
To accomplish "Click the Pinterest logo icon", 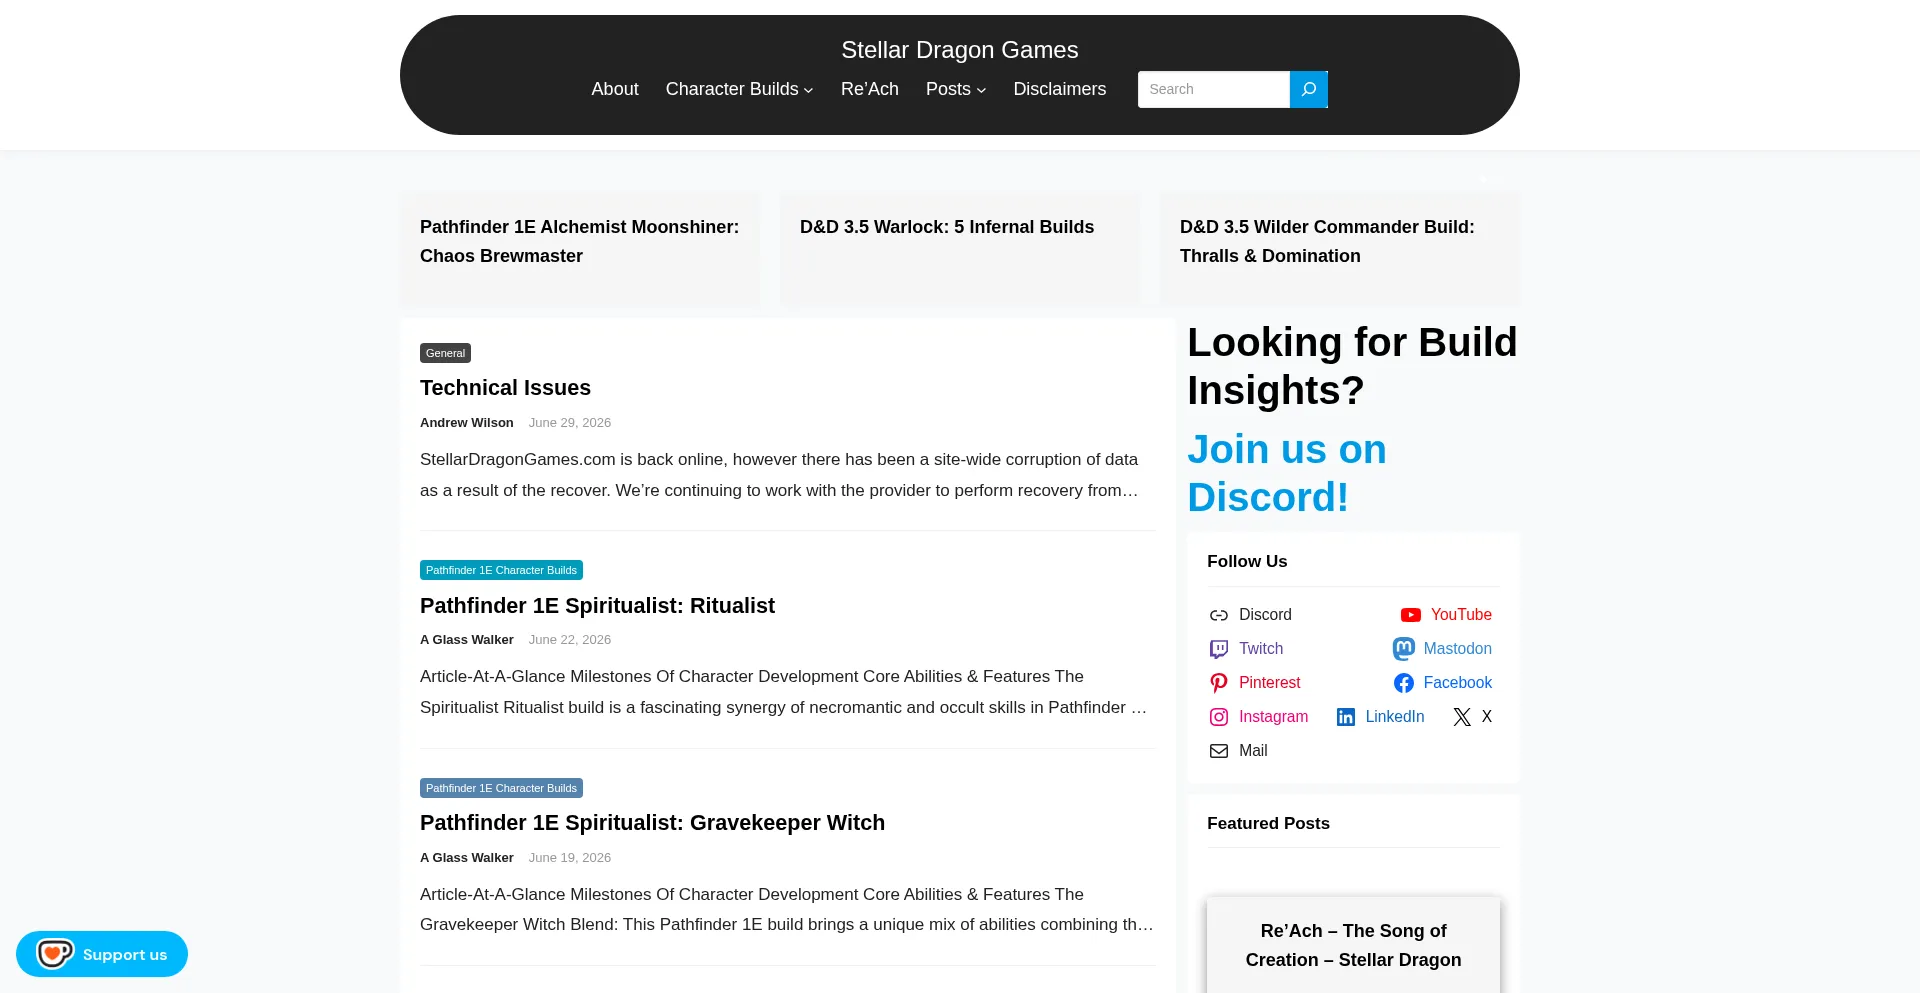I will [1218, 683].
